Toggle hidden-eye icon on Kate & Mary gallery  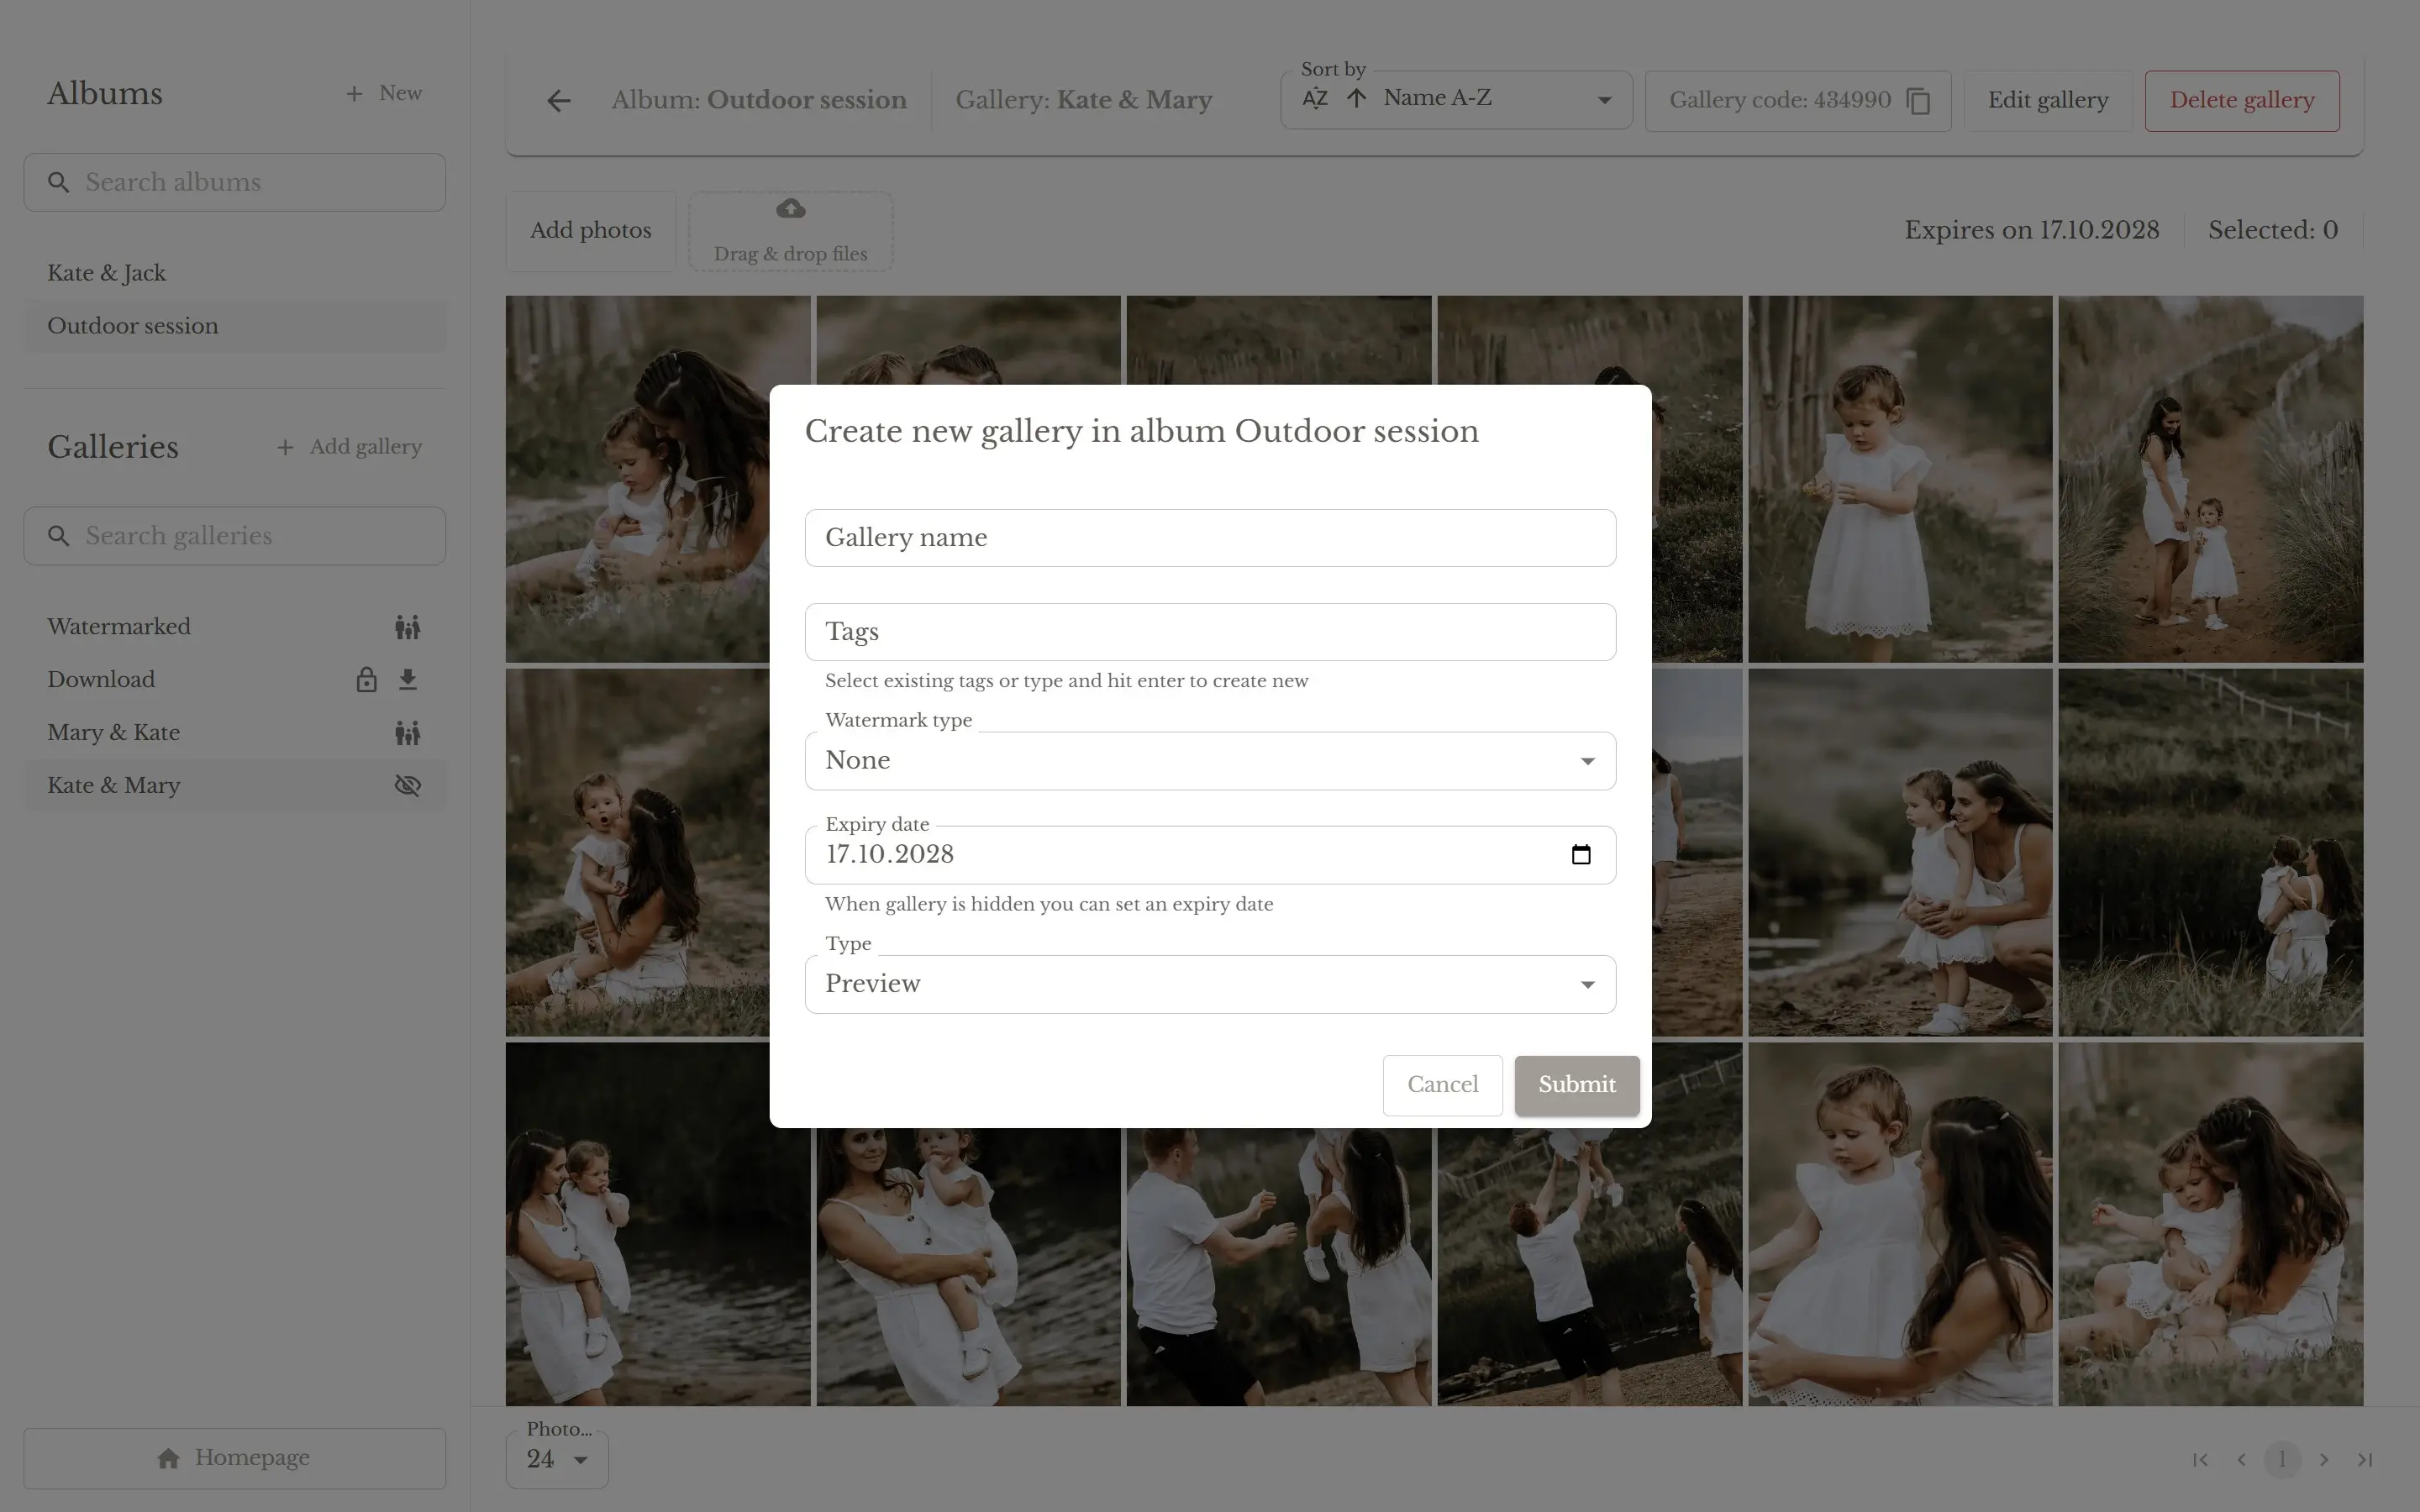(x=407, y=786)
